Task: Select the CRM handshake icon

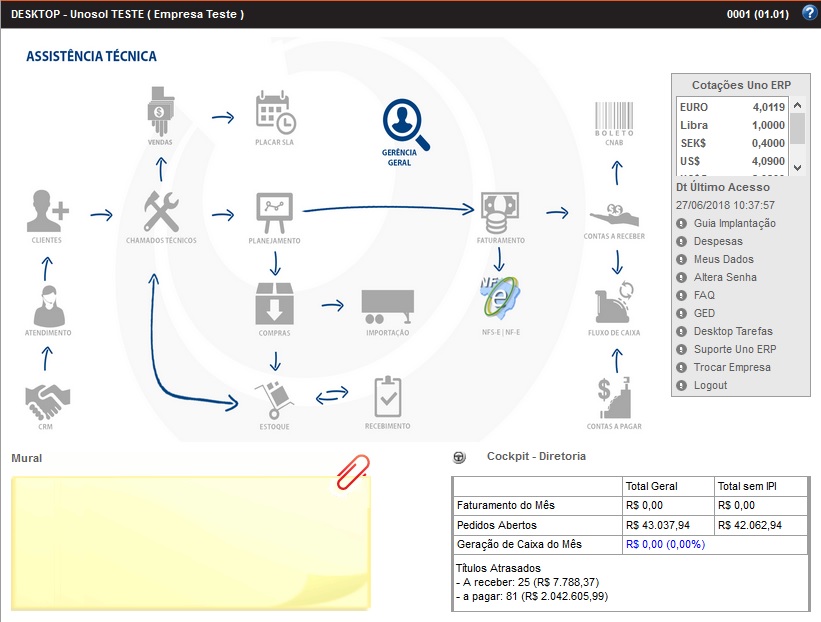Action: point(45,400)
